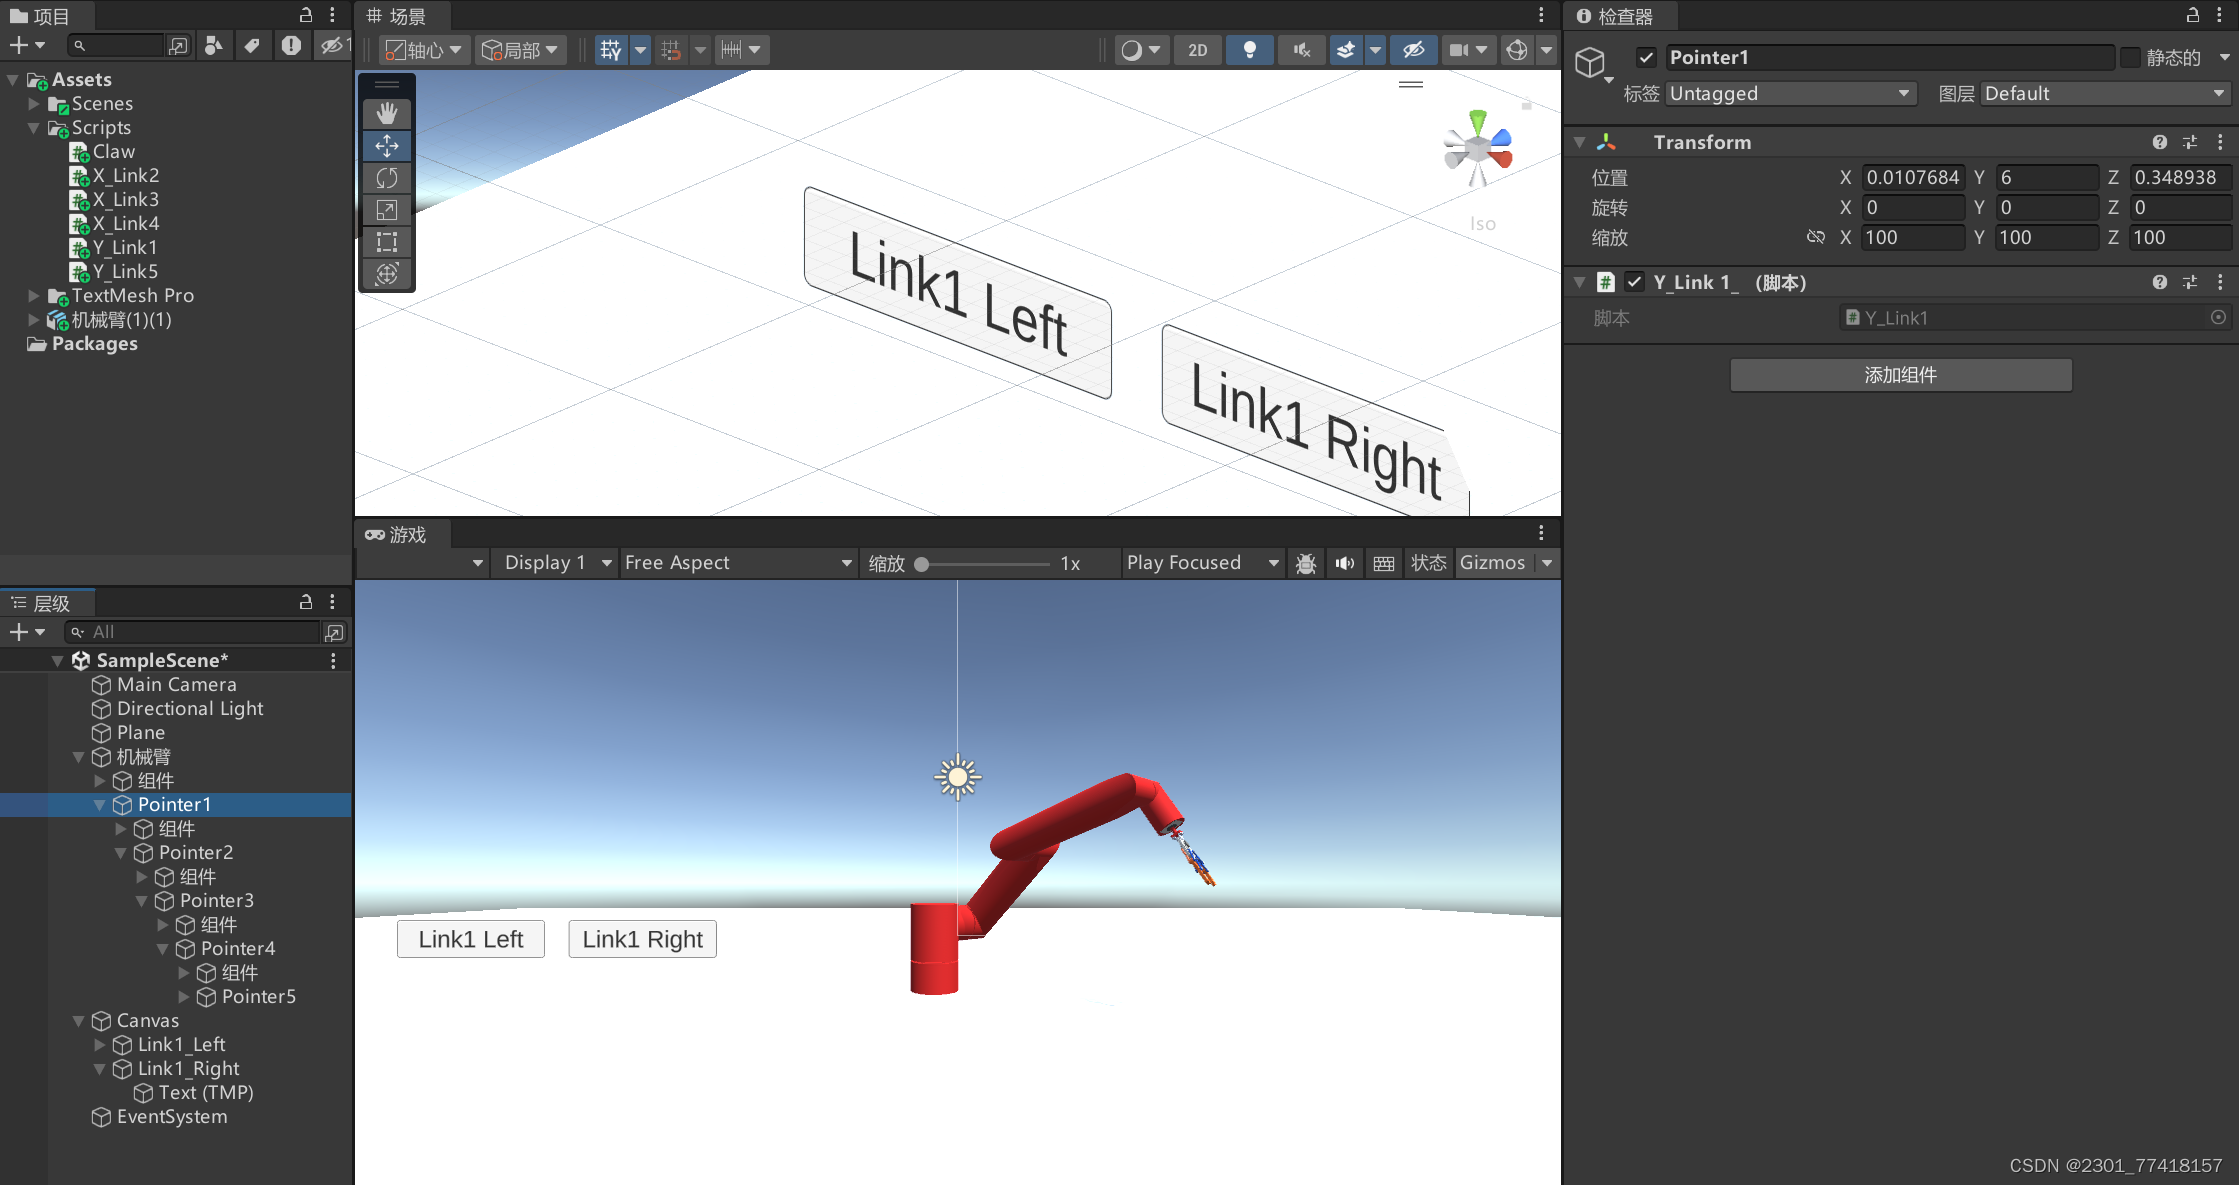Toggle game view mute audio icon
Viewport: 2239px width, 1185px height.
tap(1345, 563)
